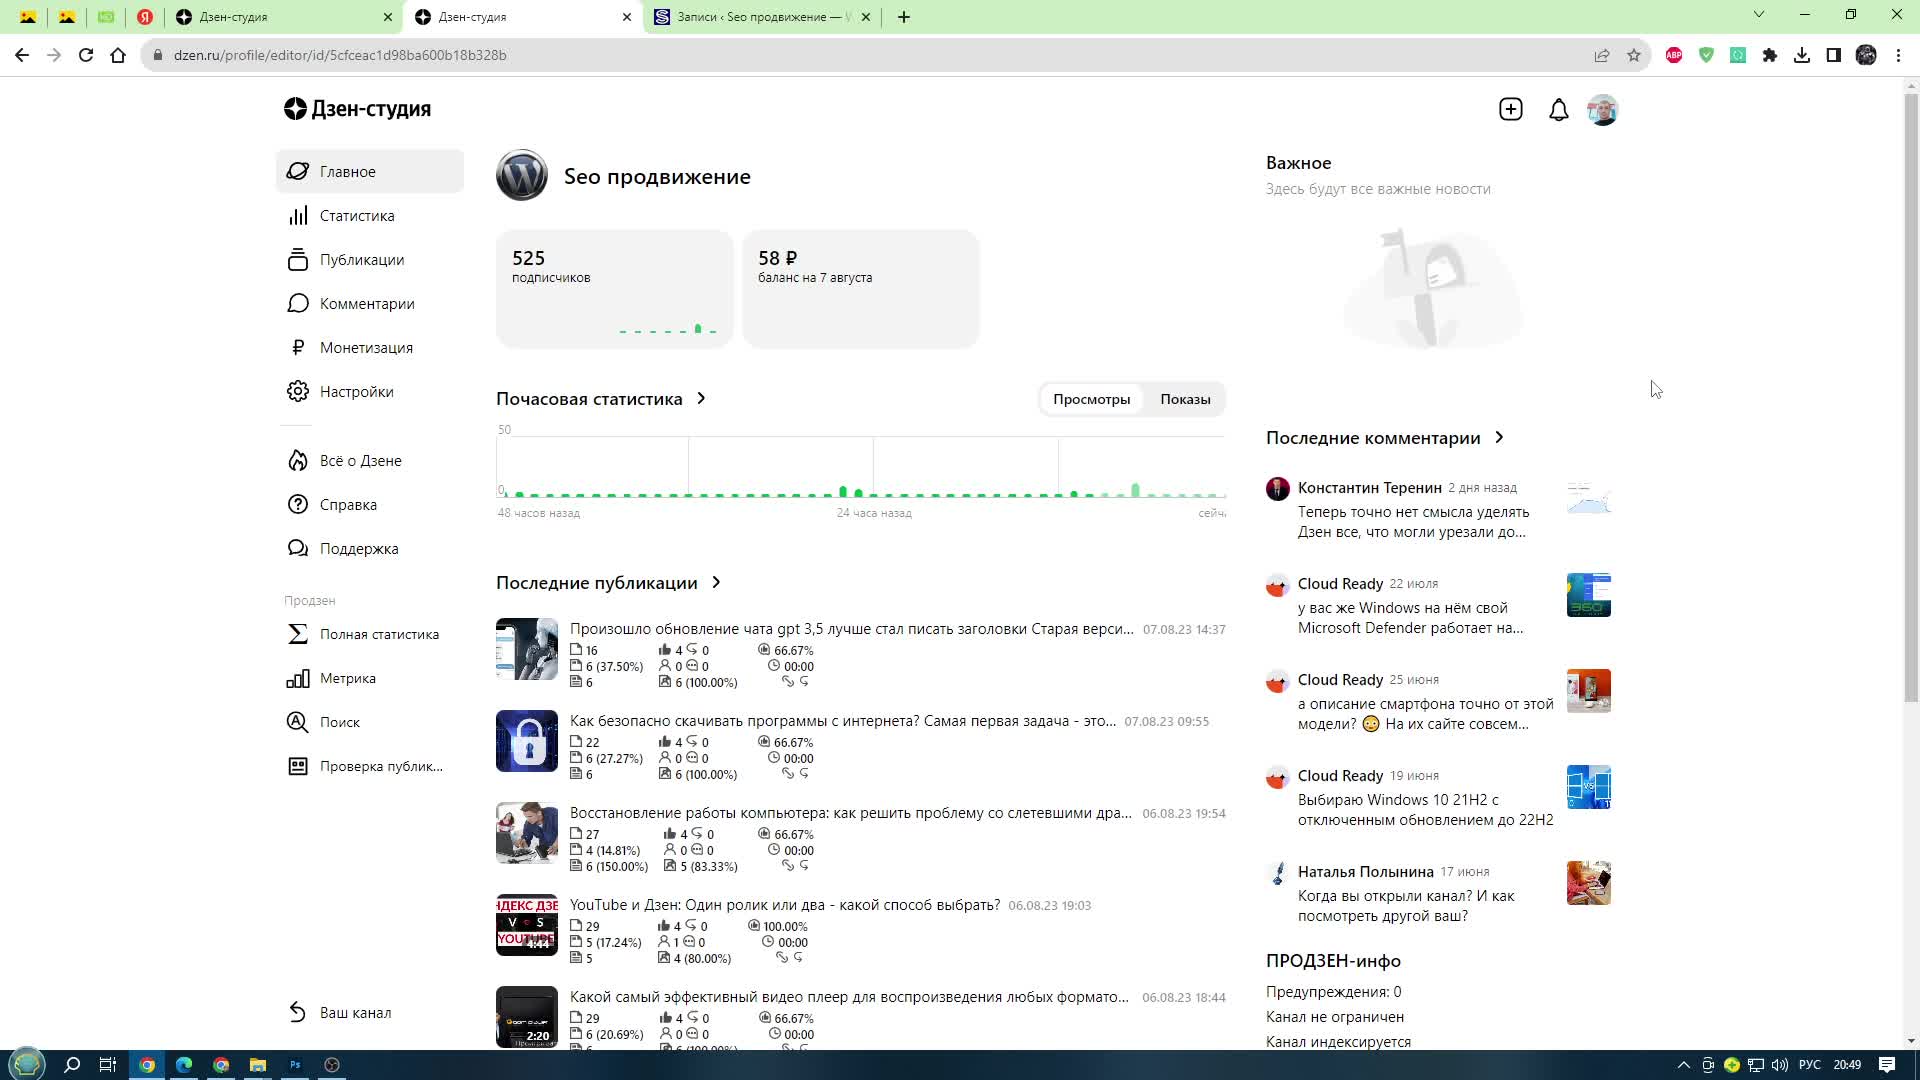Viewport: 1920px width, 1080px height.
Task: Open the post Восстановление работы компьютера
Action: pos(851,813)
